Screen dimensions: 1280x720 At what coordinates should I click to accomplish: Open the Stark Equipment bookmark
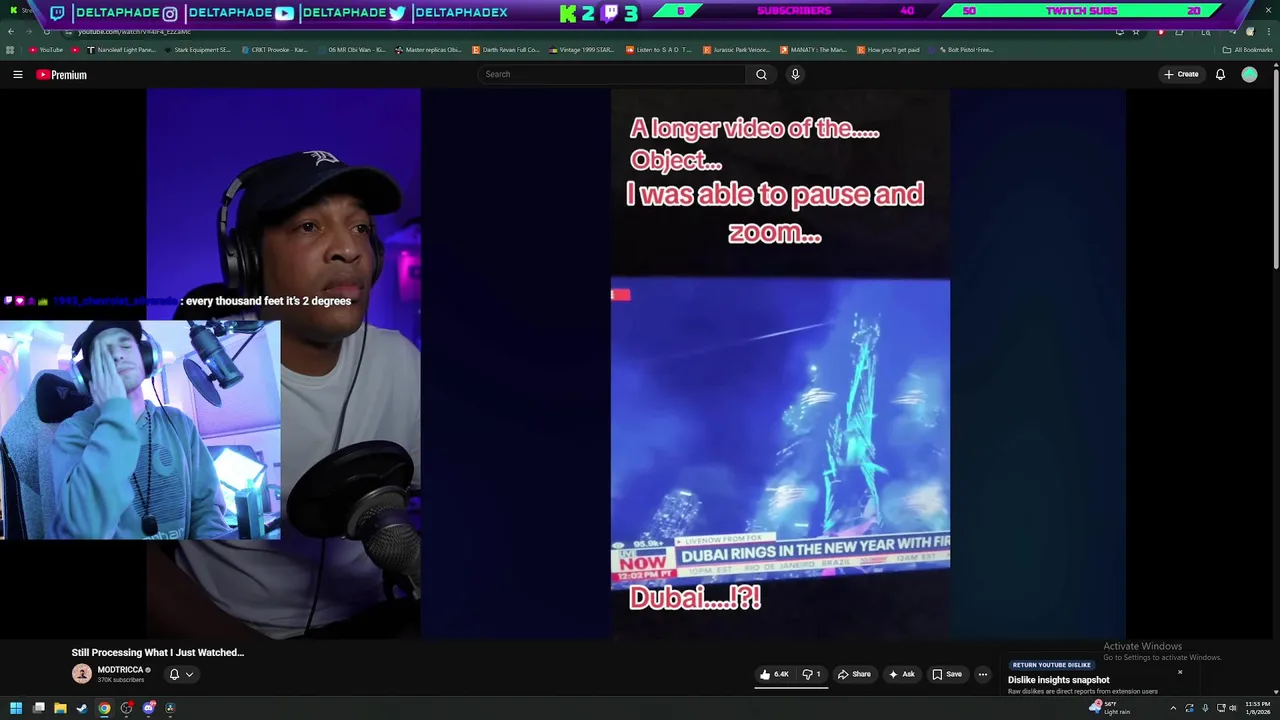197,50
